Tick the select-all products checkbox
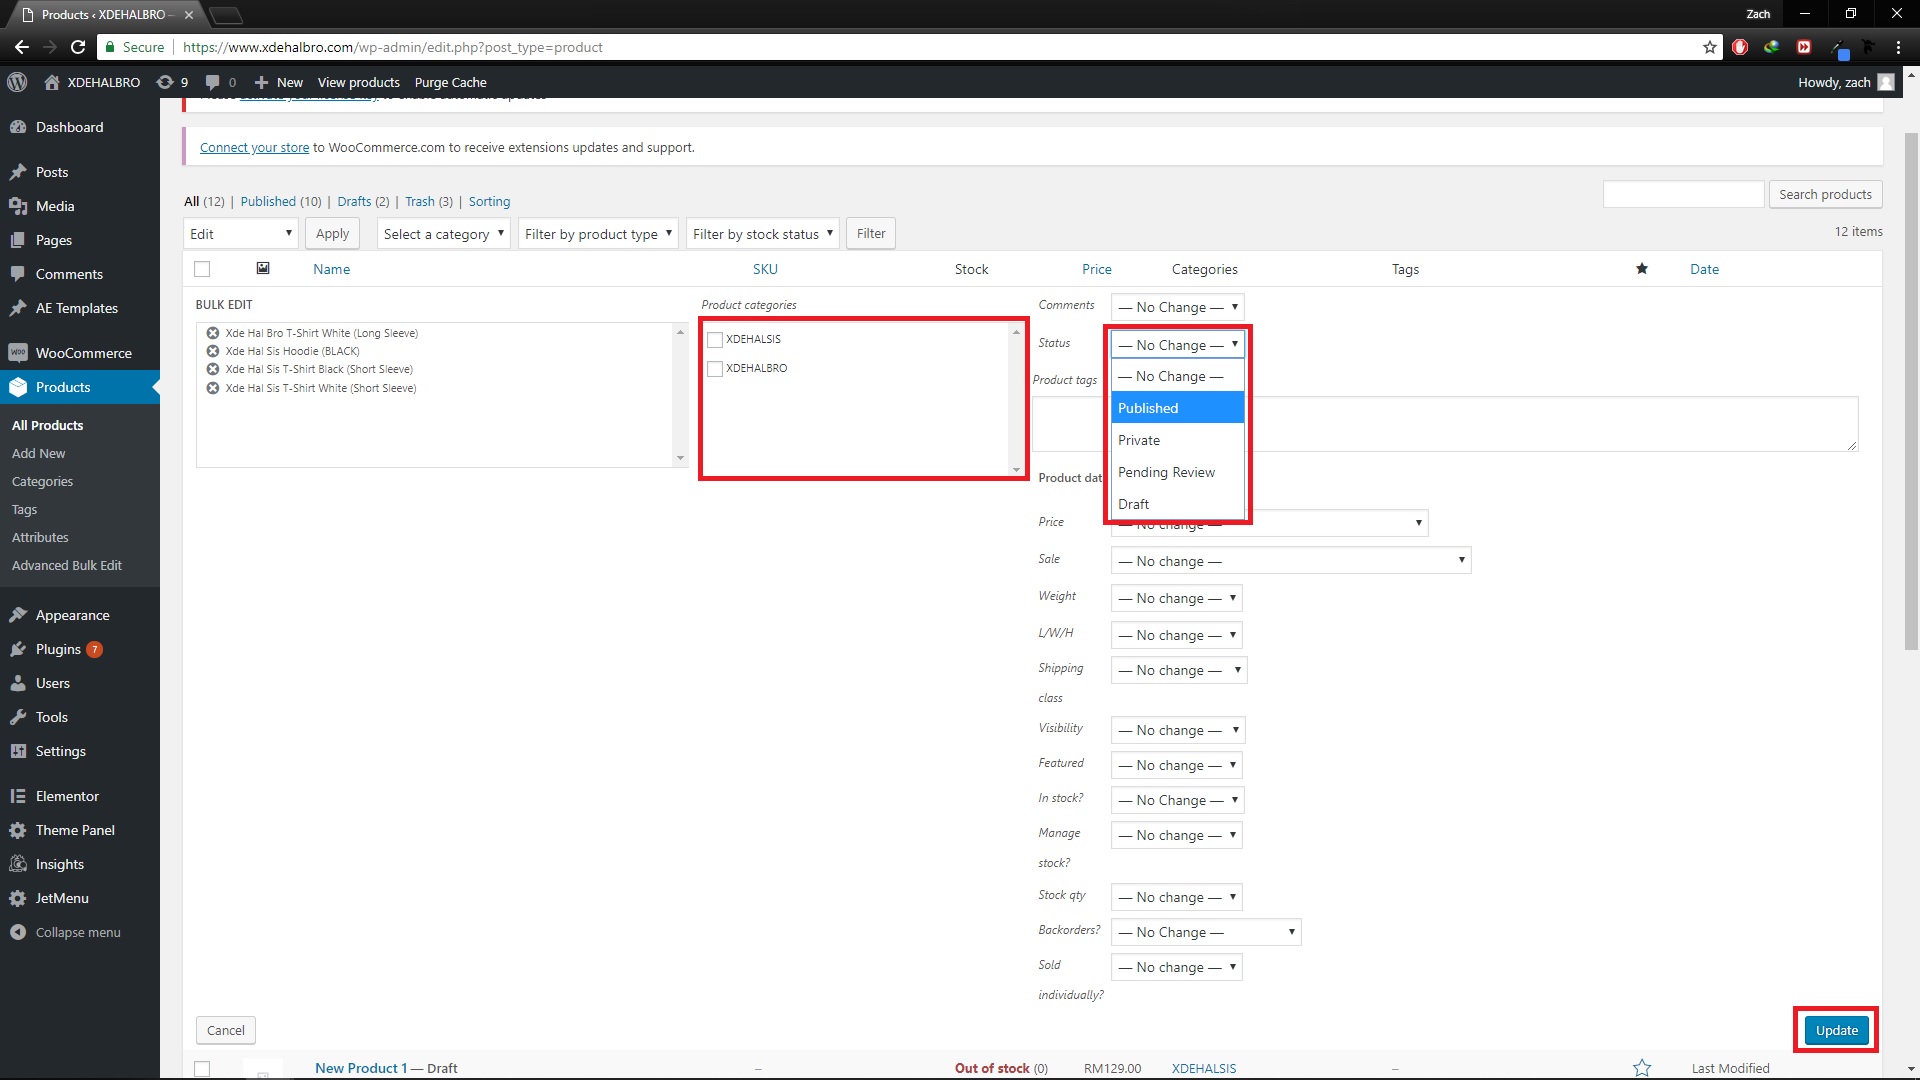Screen dimensions: 1920x1080 [x=202, y=269]
